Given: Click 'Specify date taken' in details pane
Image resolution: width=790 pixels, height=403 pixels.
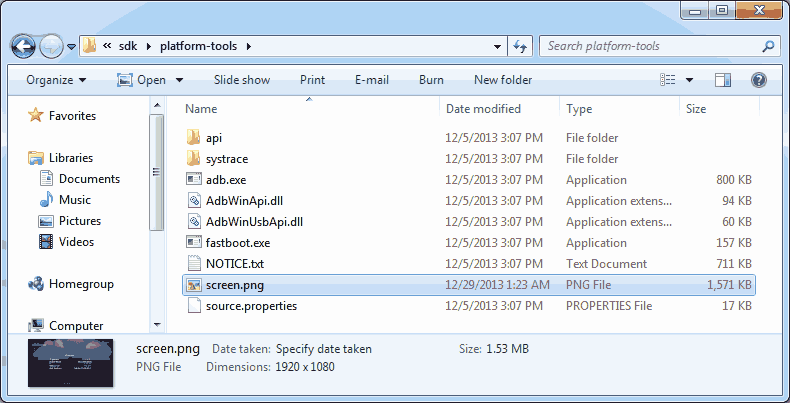Looking at the screenshot, I should coord(324,349).
